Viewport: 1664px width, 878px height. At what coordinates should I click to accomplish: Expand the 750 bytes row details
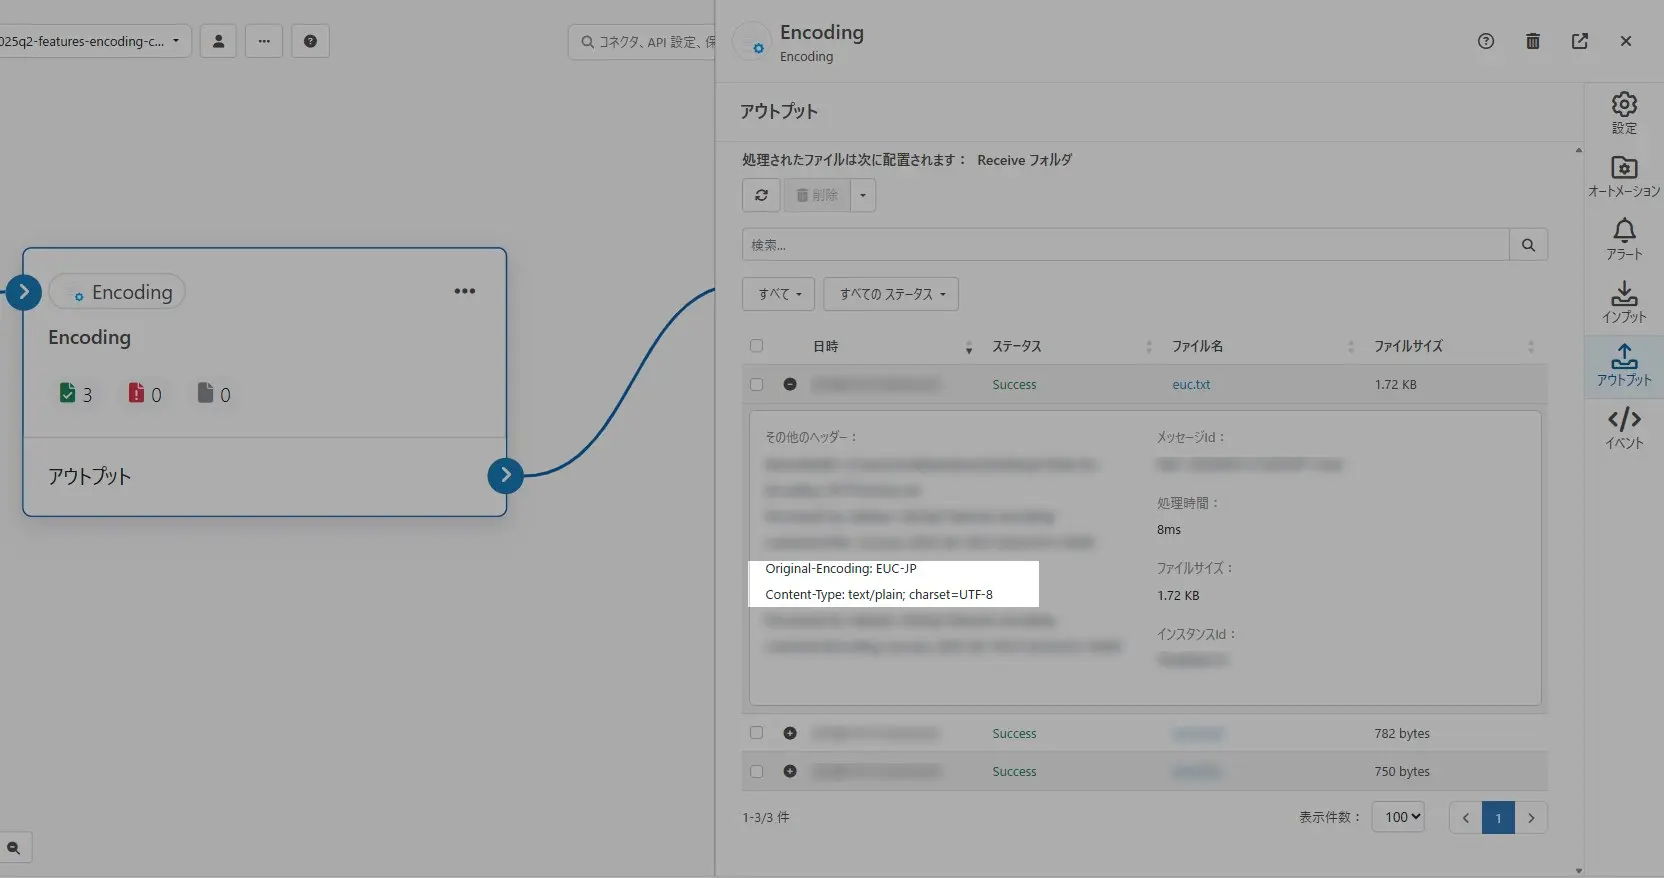click(x=790, y=771)
